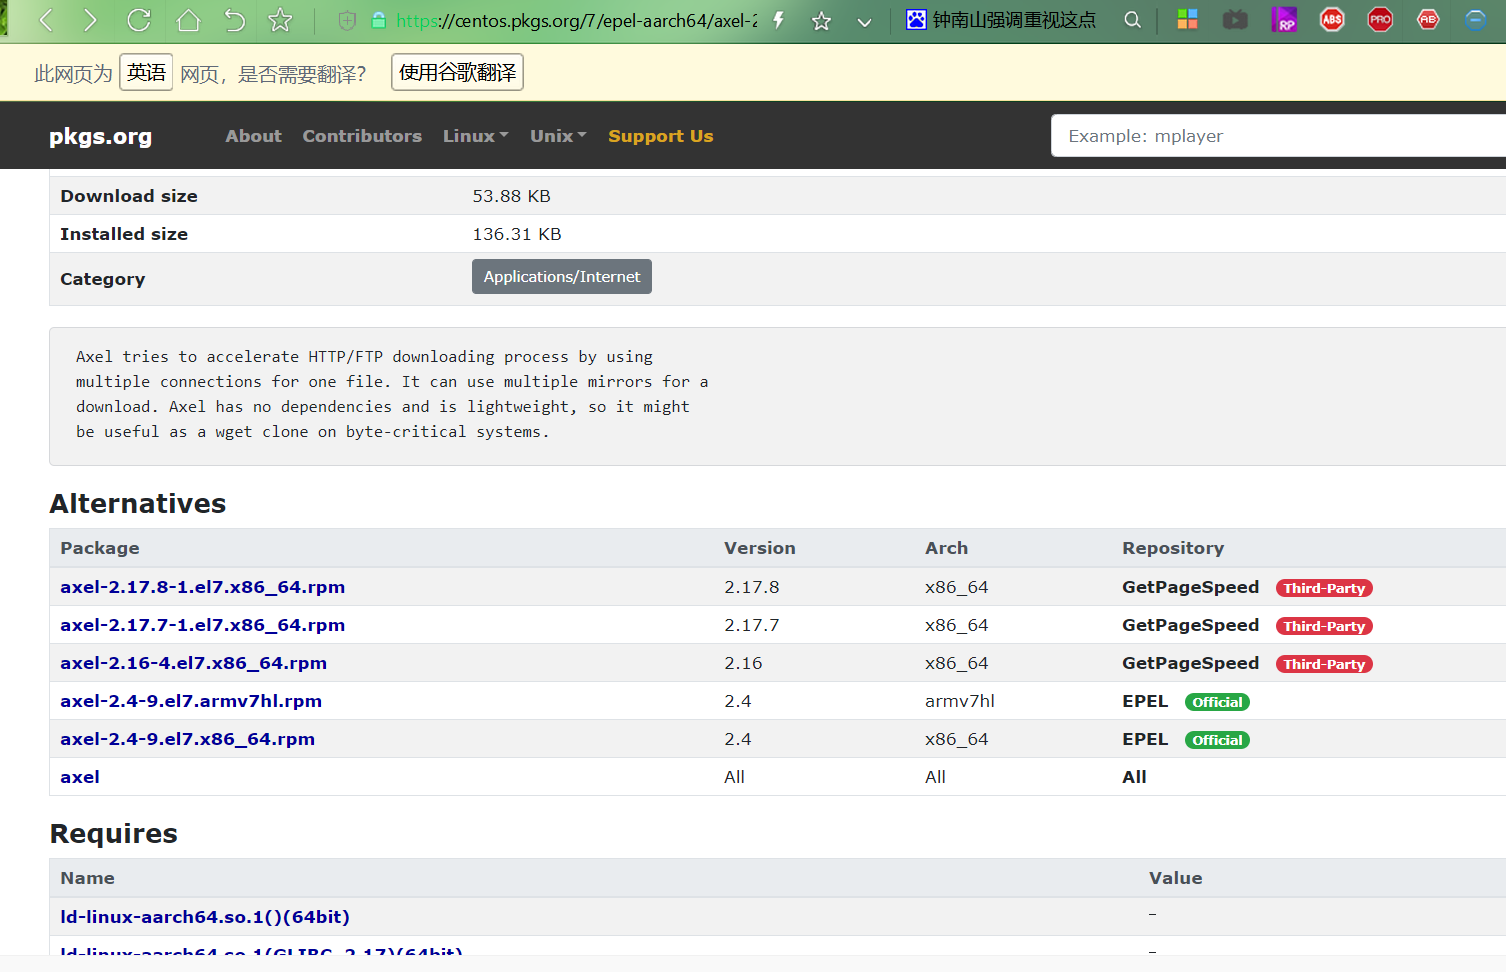1506x972 pixels.
Task: Click Official badge in axel-2.4-9.el7.x86_64 row
Action: tap(1217, 740)
